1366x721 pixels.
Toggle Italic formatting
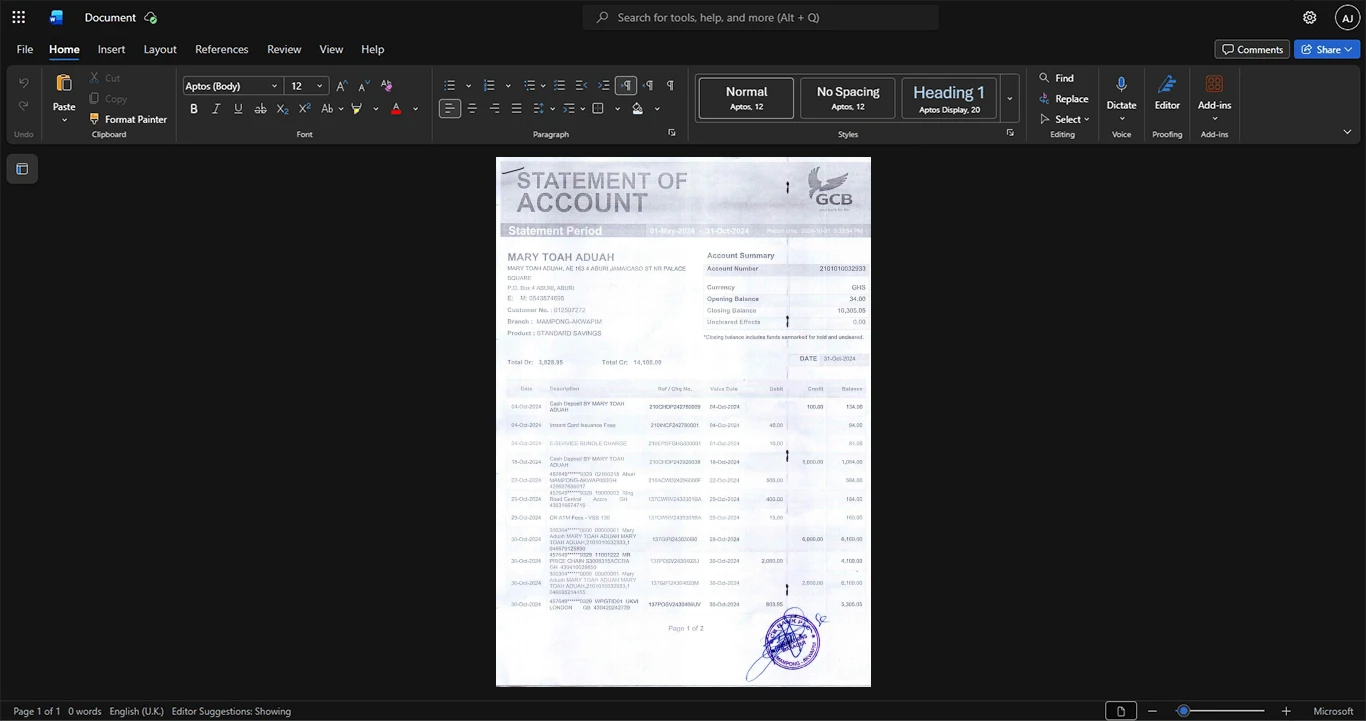click(216, 108)
